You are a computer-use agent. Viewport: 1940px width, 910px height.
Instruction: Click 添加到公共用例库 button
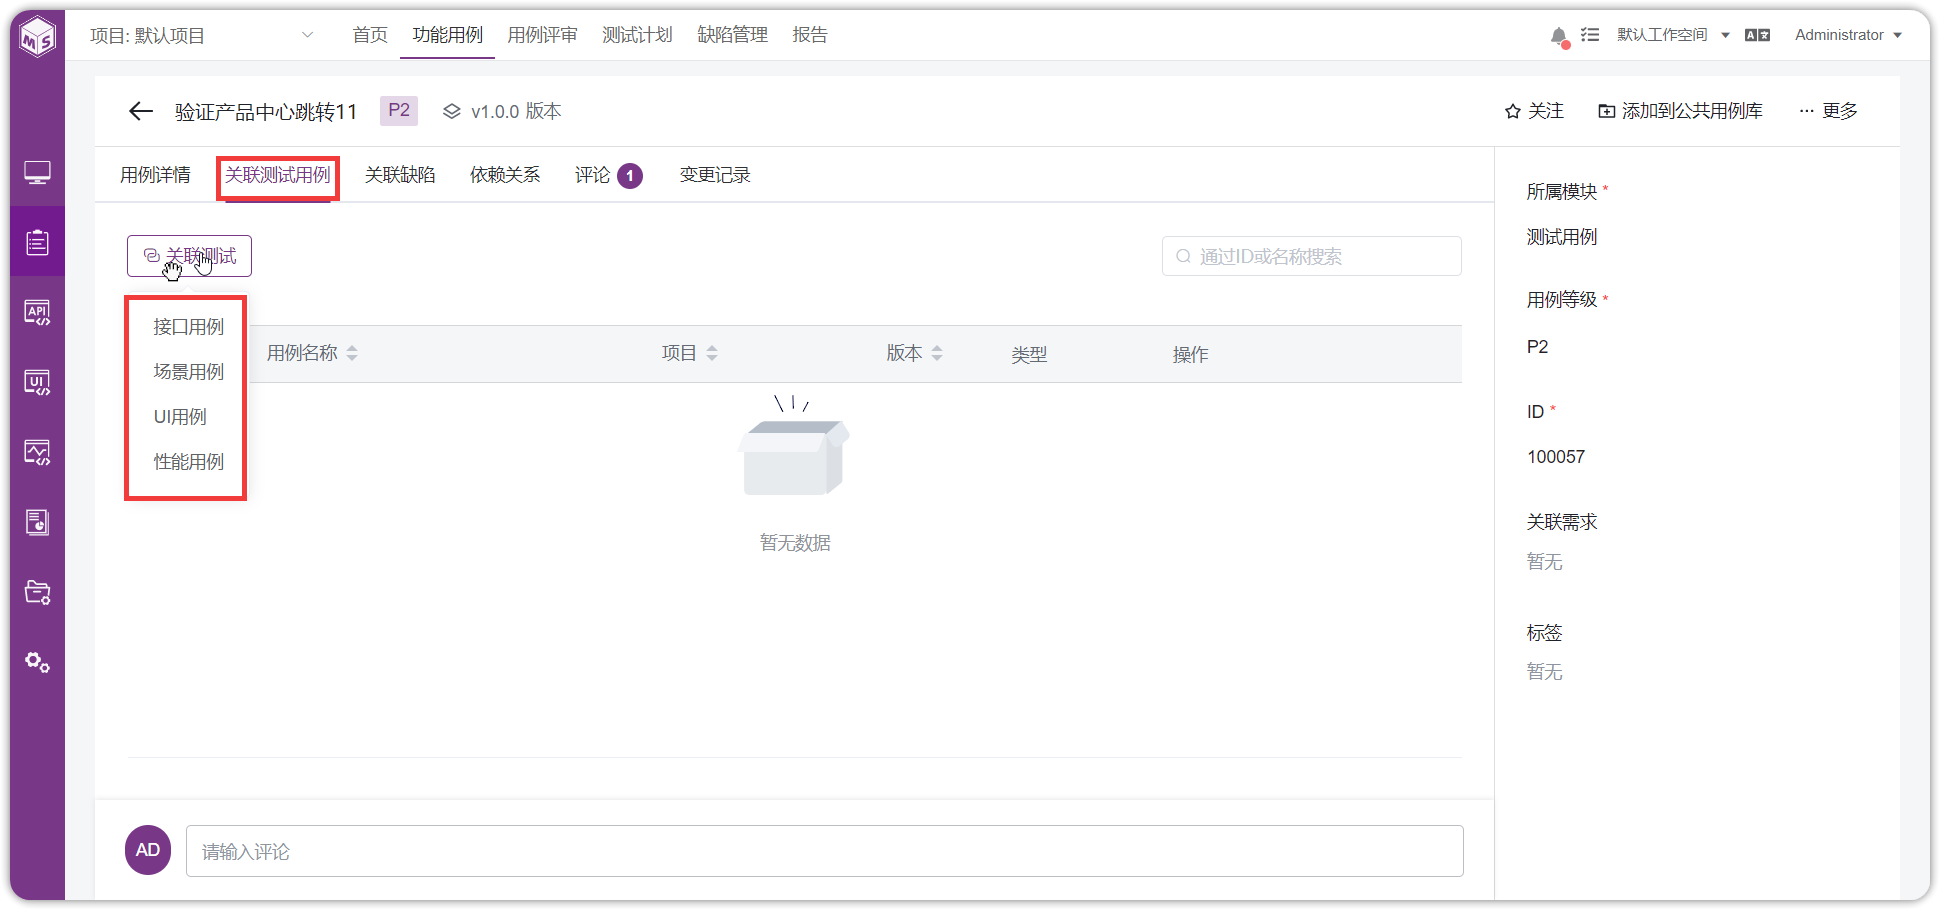1680,111
